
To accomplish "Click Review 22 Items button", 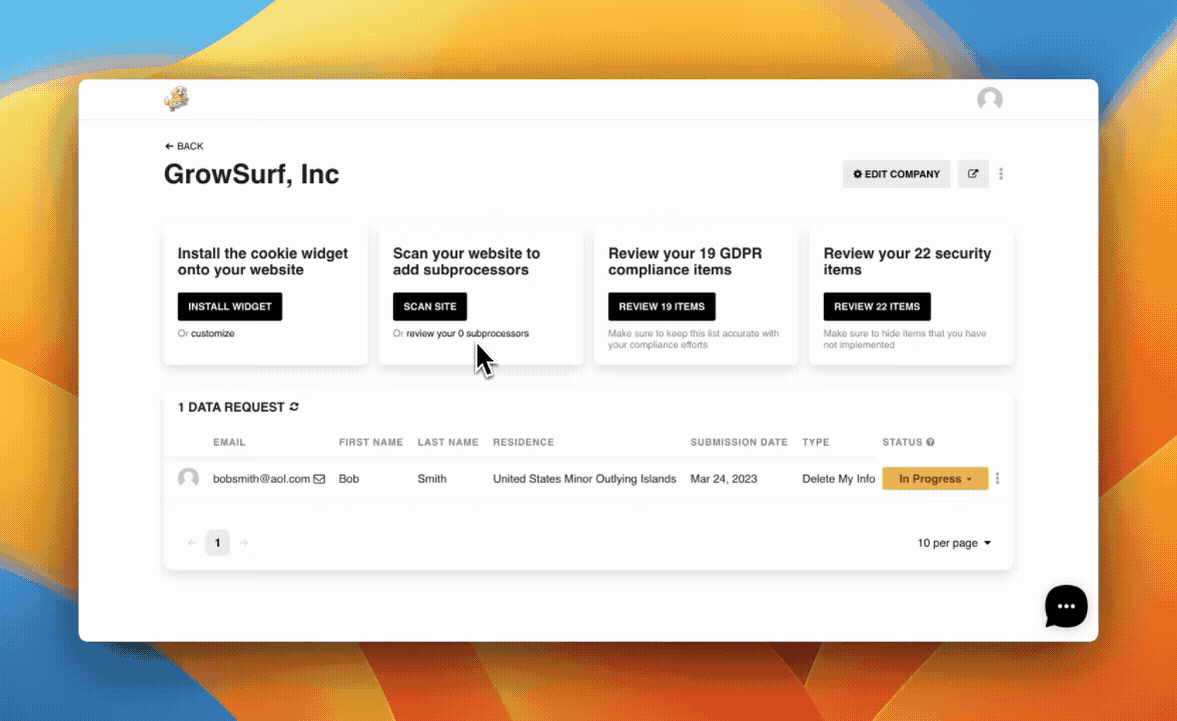I will coord(877,307).
